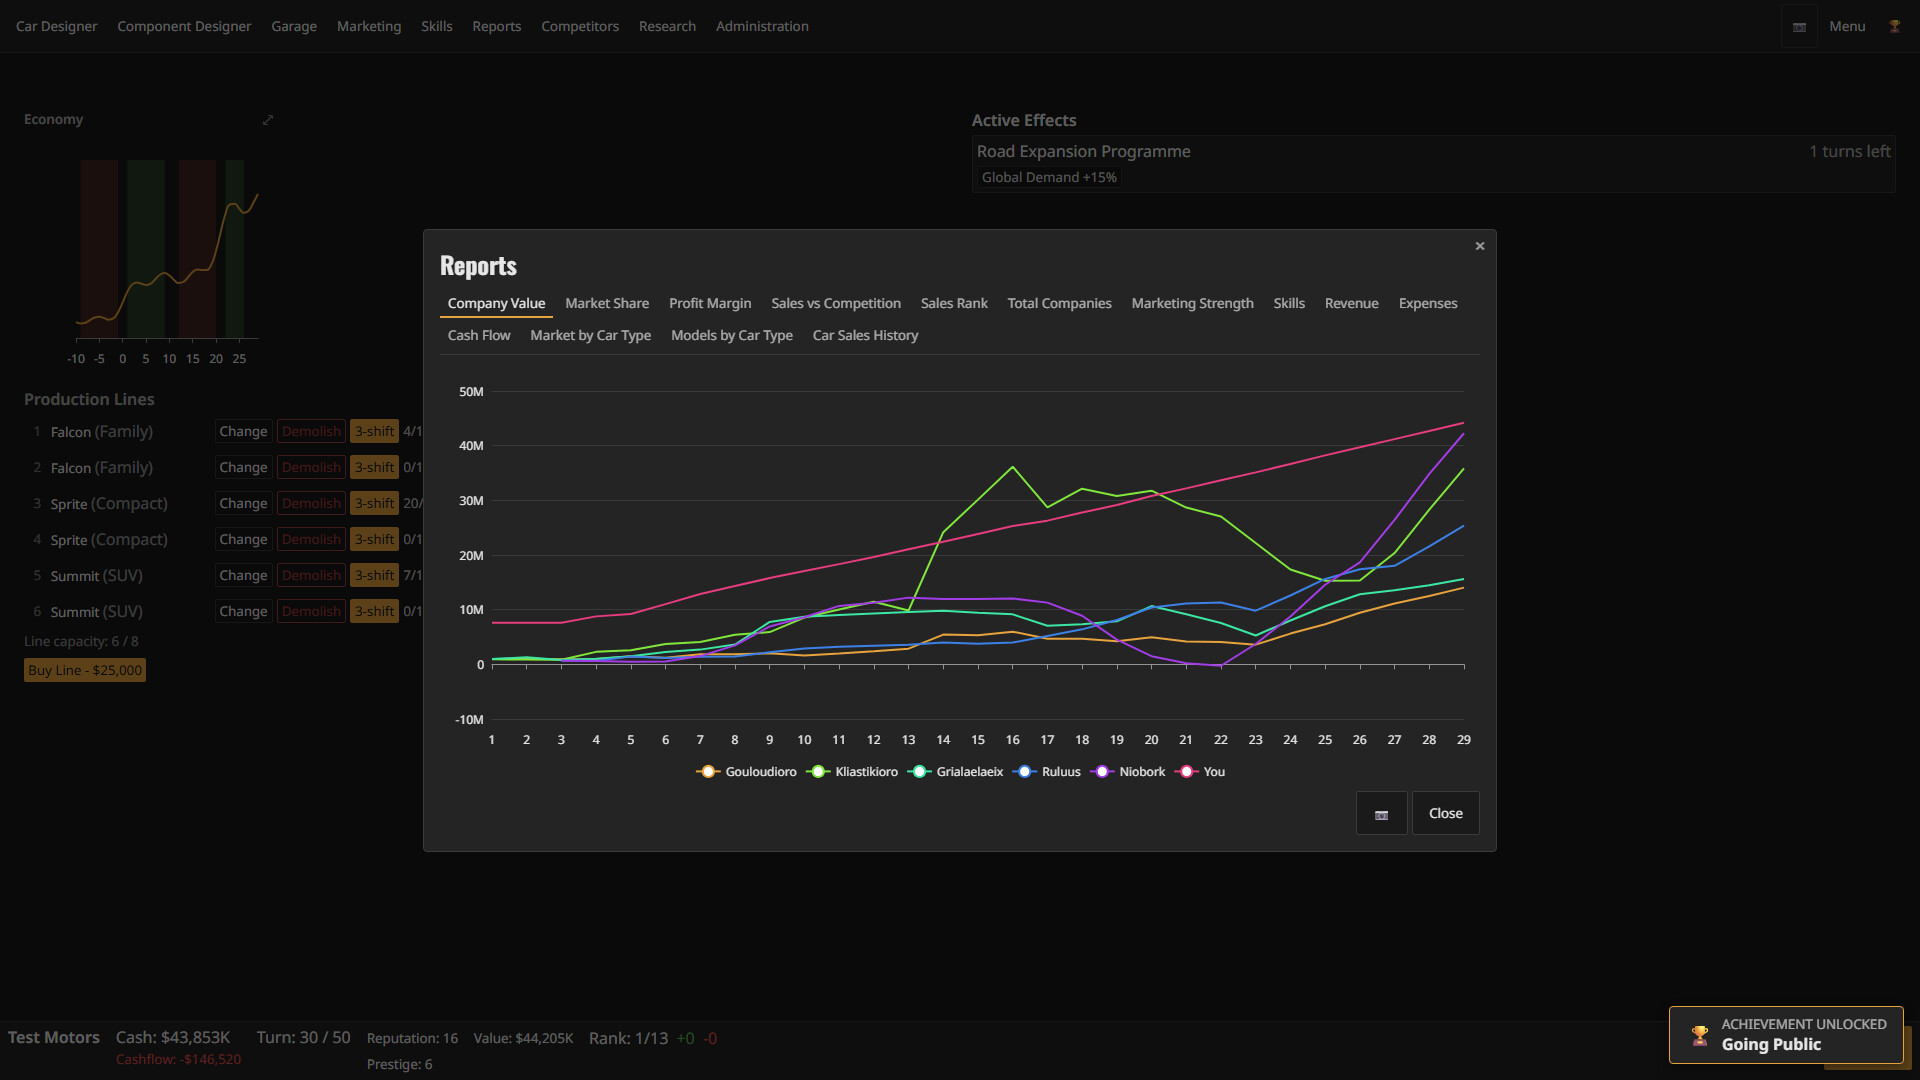Click the expand icon beside Economy chart
This screenshot has width=1920, height=1080.
point(268,120)
